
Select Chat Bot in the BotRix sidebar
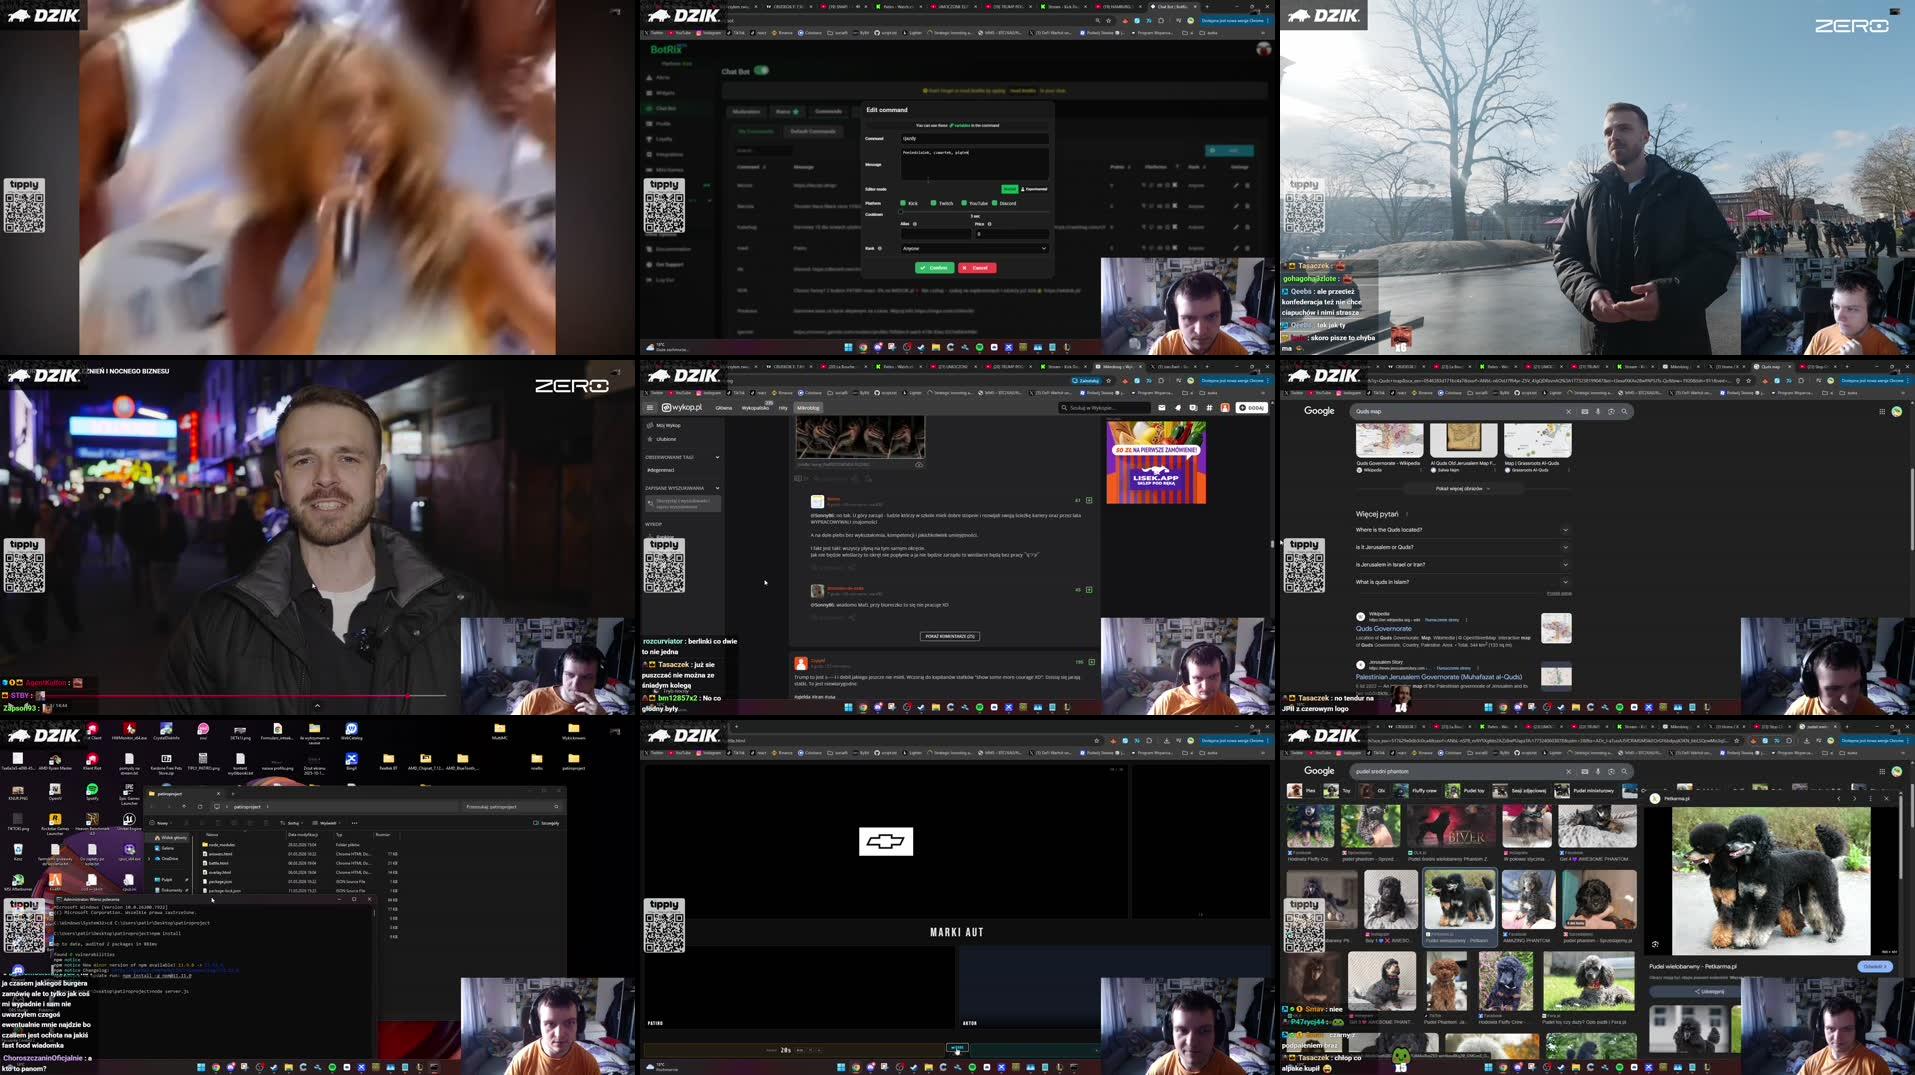tap(665, 108)
